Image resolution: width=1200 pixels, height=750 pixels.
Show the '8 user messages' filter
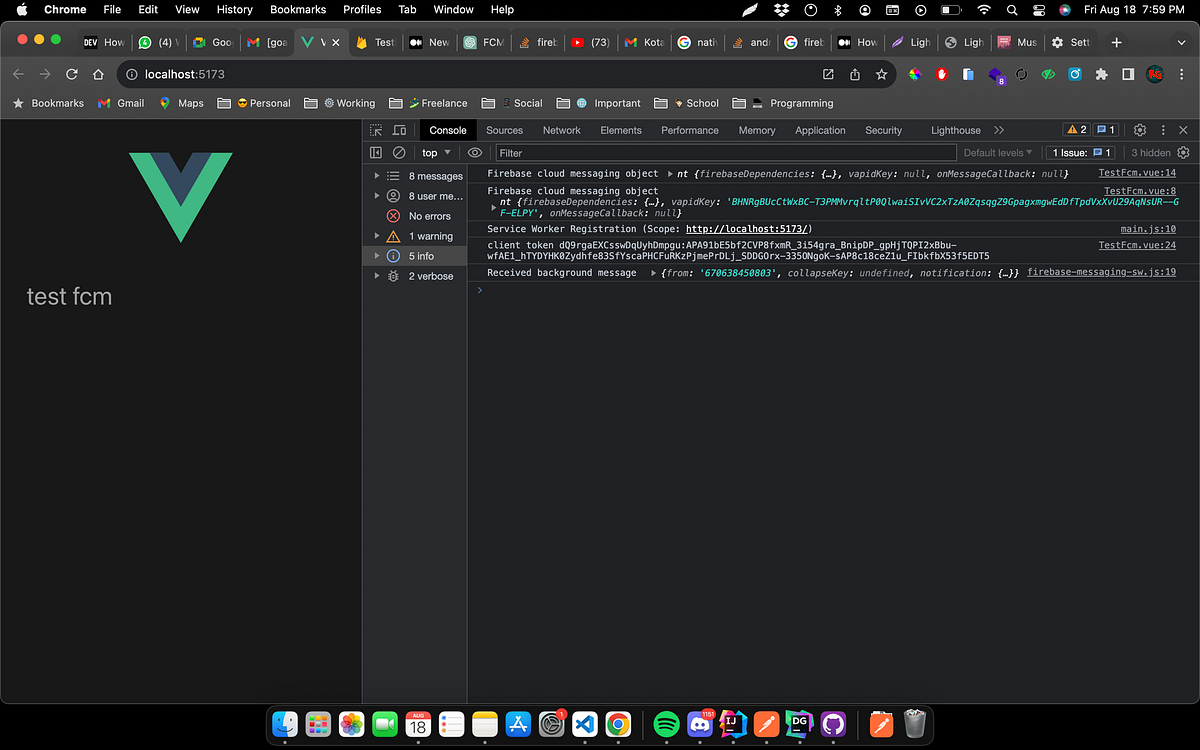425,196
